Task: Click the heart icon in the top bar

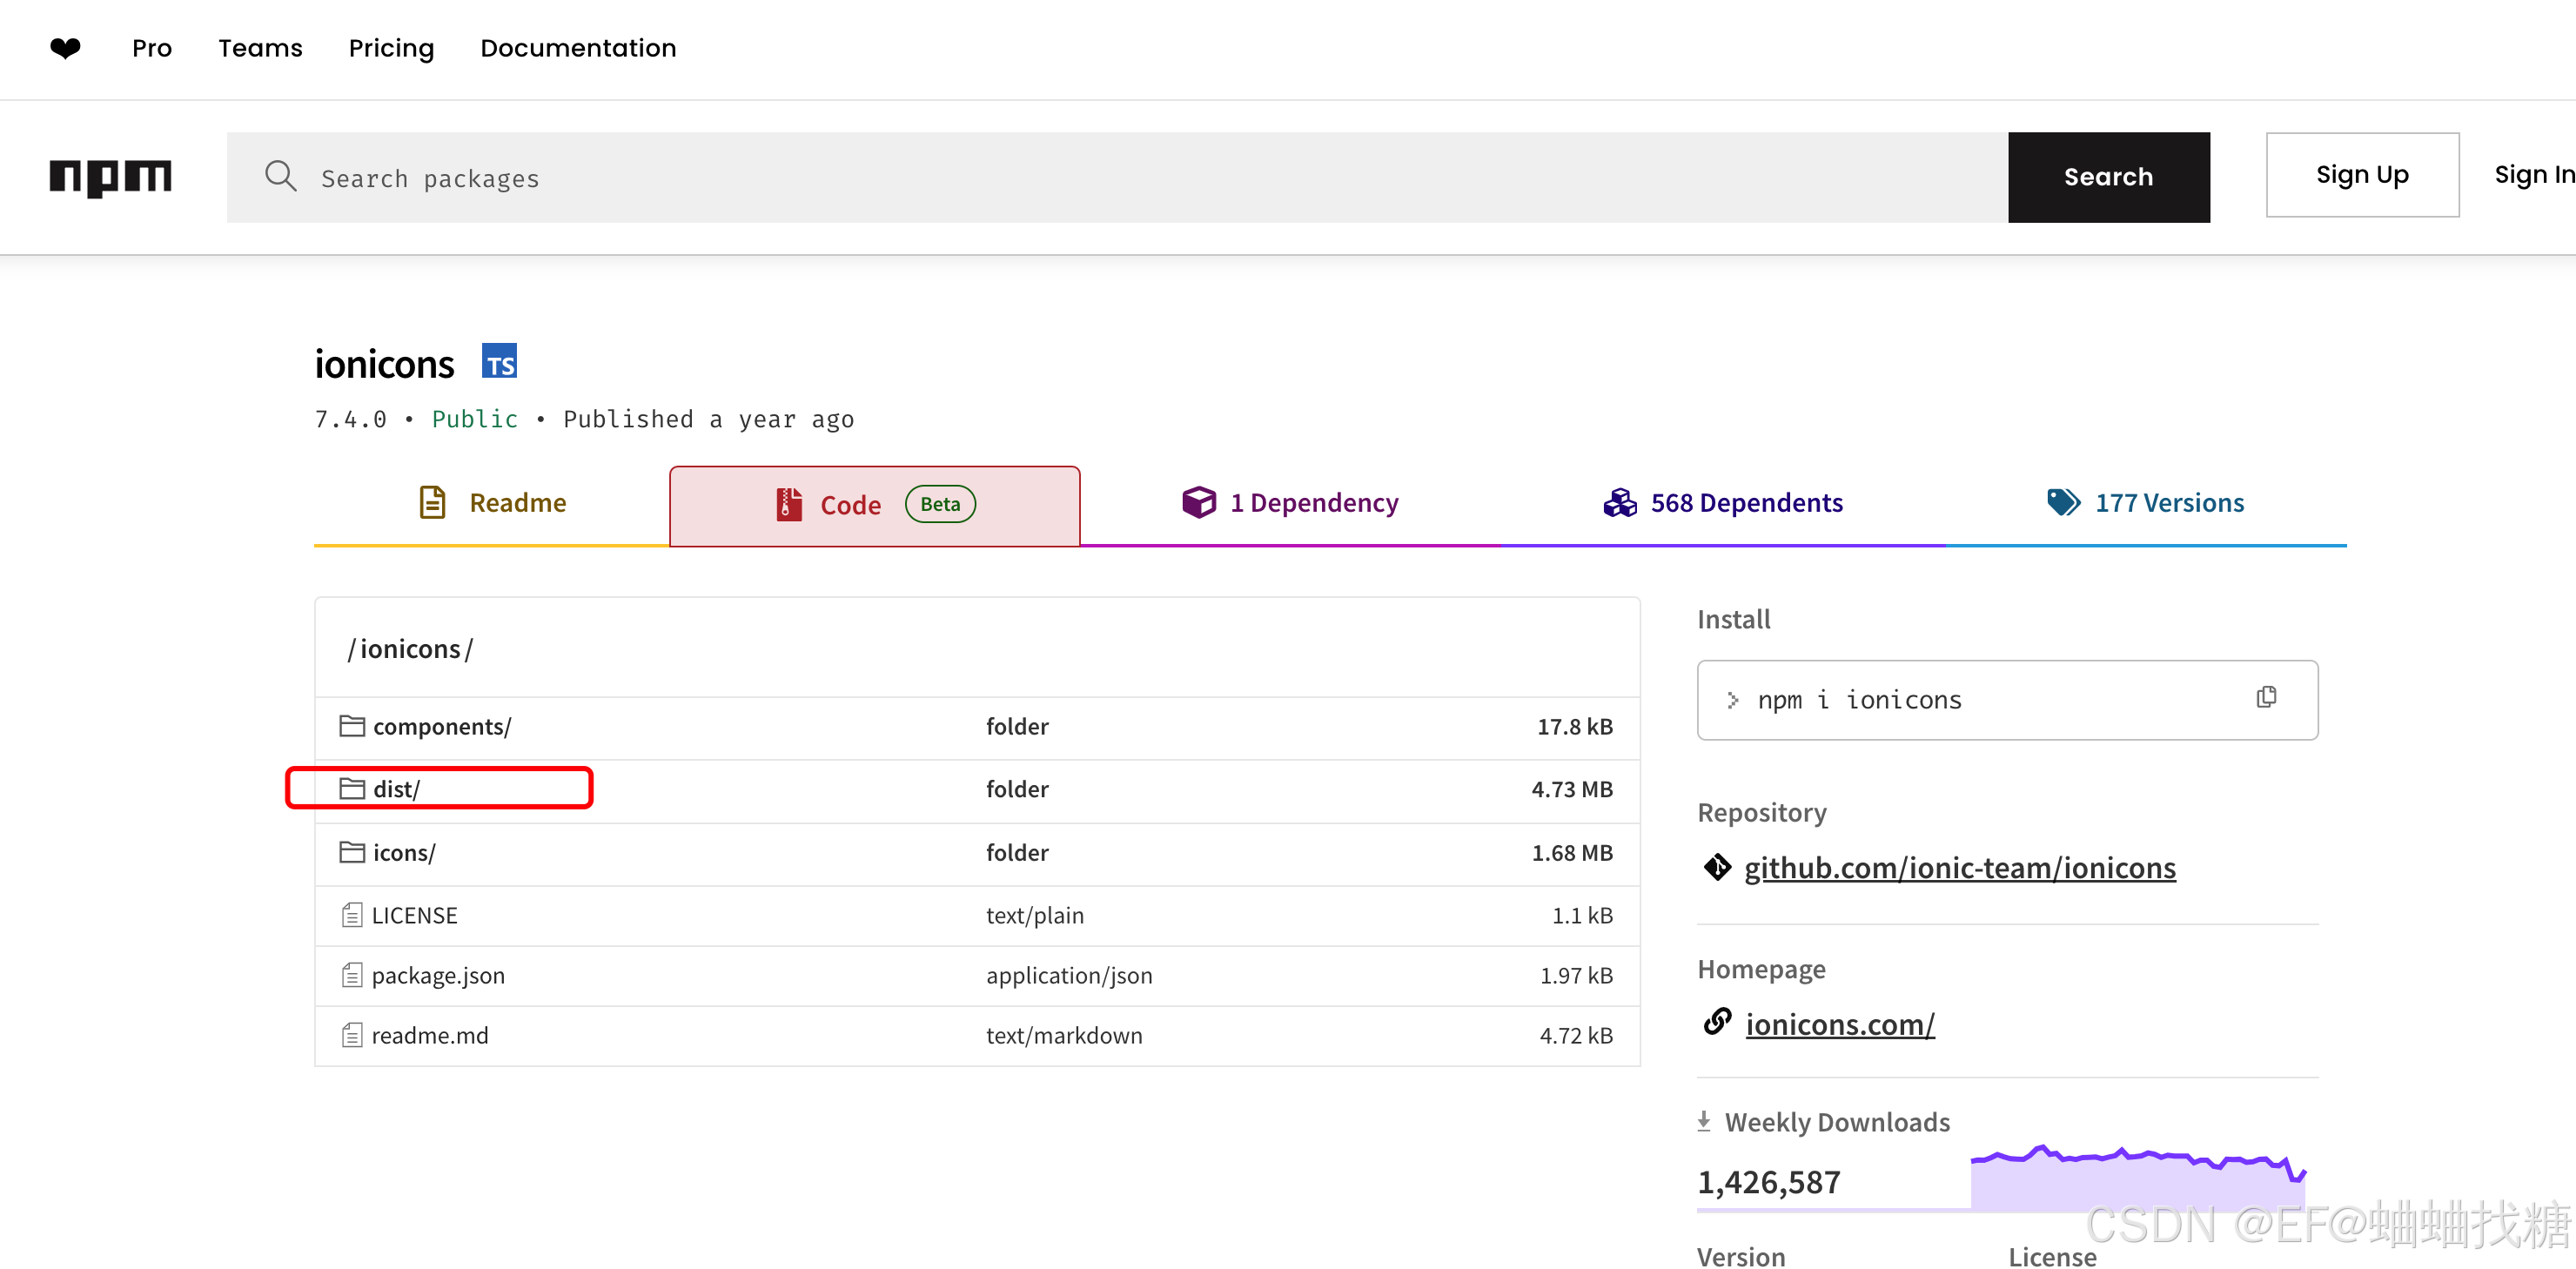Action: click(x=65, y=47)
